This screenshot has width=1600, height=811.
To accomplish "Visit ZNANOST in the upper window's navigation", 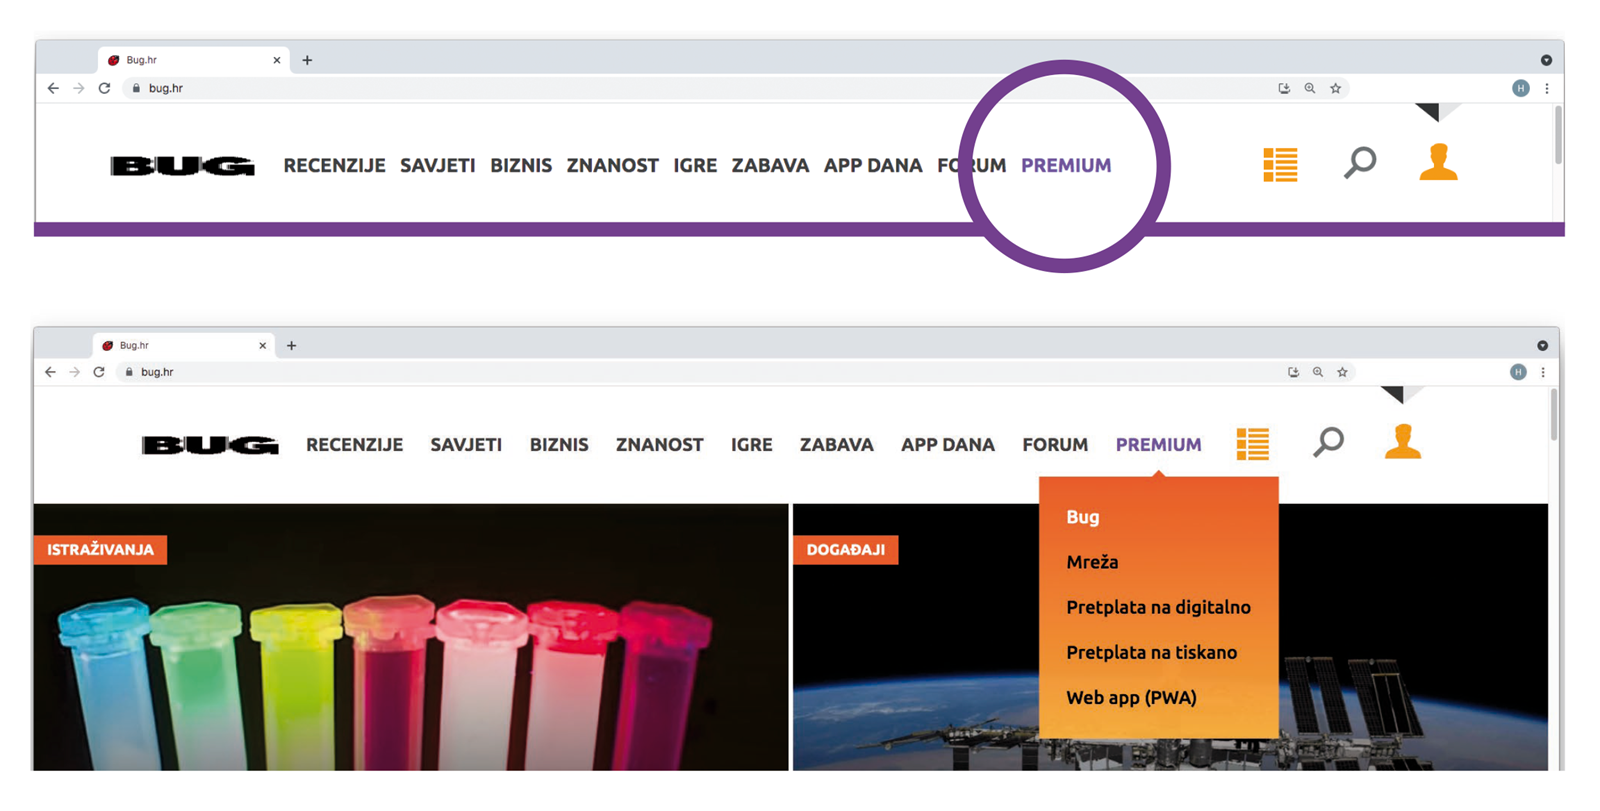I will tap(613, 166).
